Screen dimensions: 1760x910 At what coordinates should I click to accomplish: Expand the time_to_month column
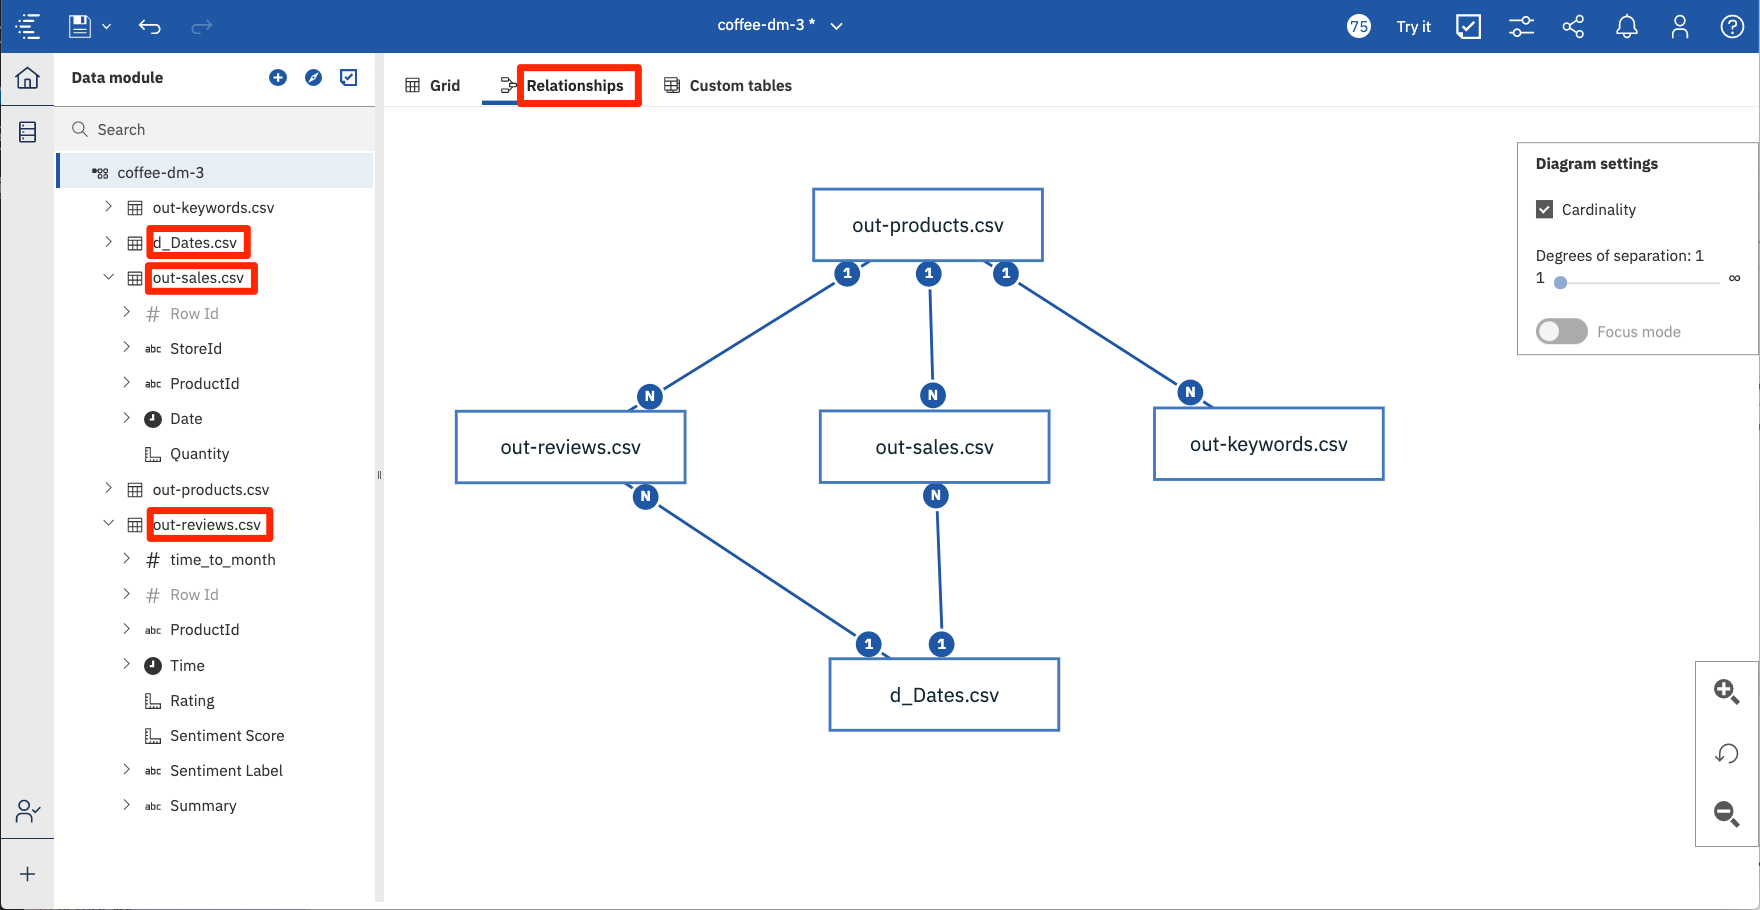(x=126, y=558)
